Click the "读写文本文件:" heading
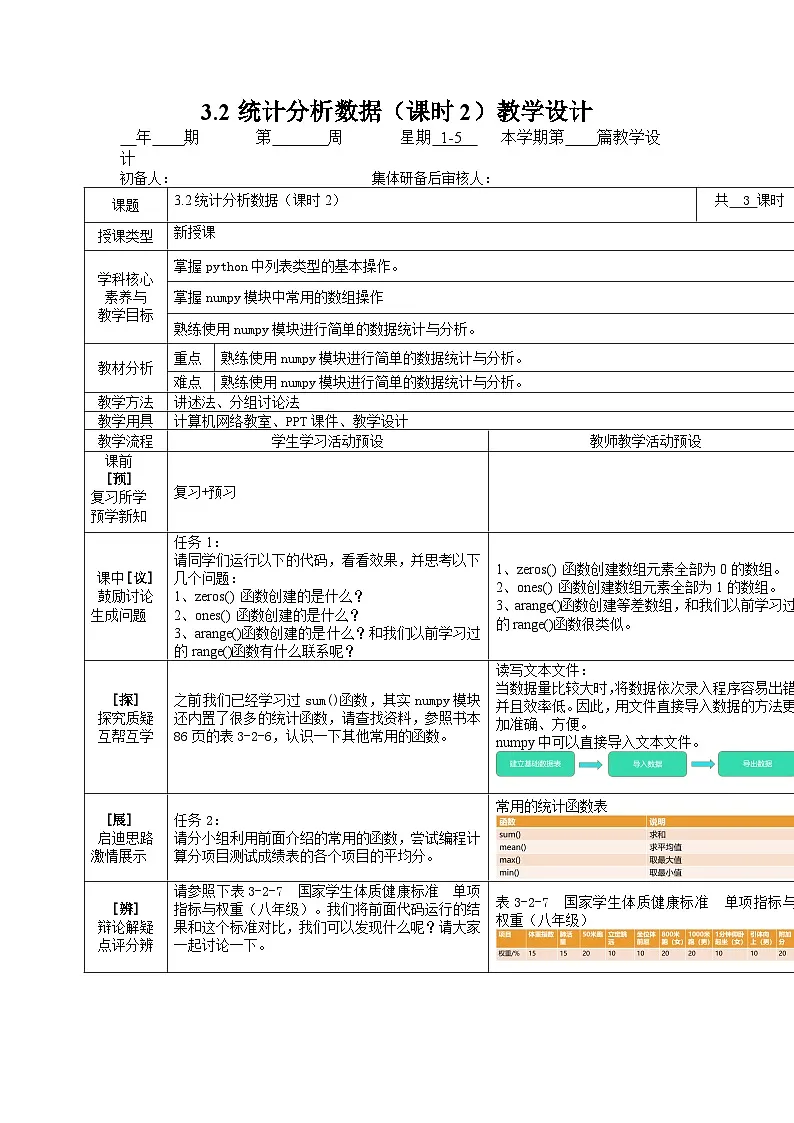 coord(542,670)
